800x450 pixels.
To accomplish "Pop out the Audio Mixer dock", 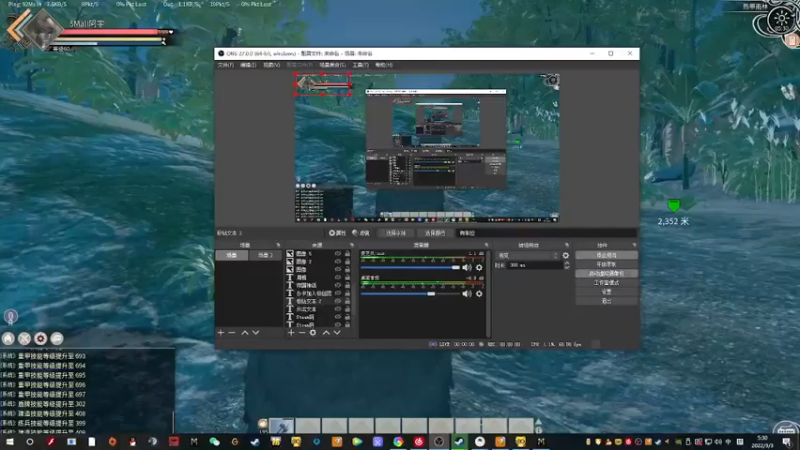I will click(x=486, y=245).
